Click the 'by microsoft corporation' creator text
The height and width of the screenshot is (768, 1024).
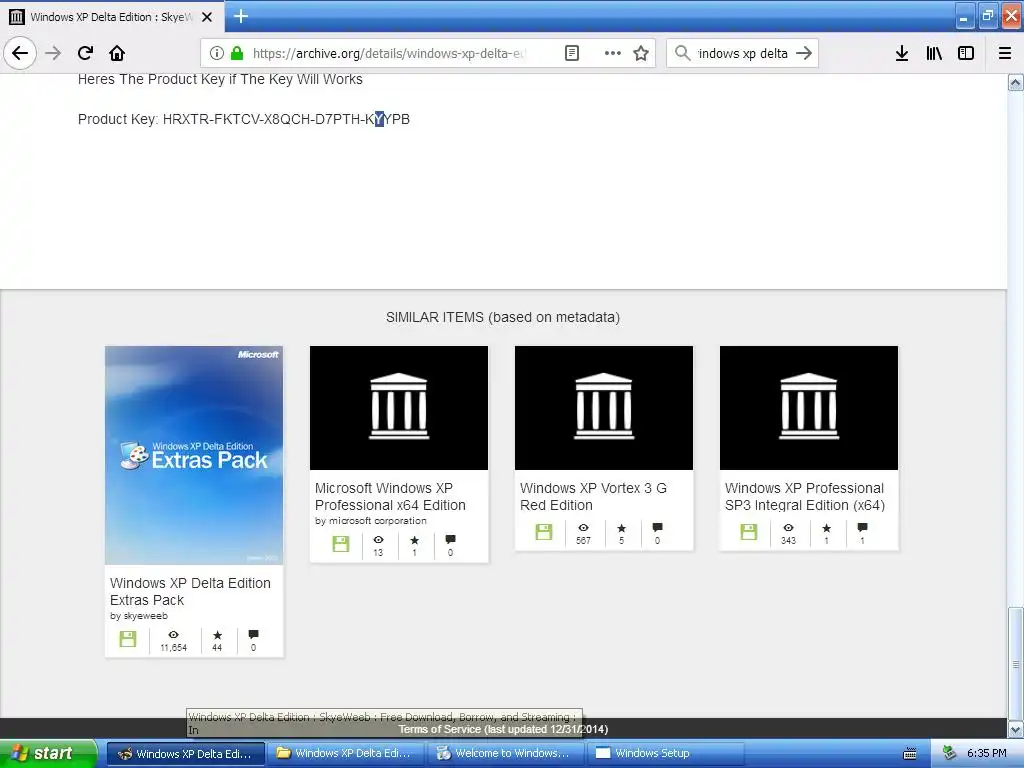pos(371,520)
